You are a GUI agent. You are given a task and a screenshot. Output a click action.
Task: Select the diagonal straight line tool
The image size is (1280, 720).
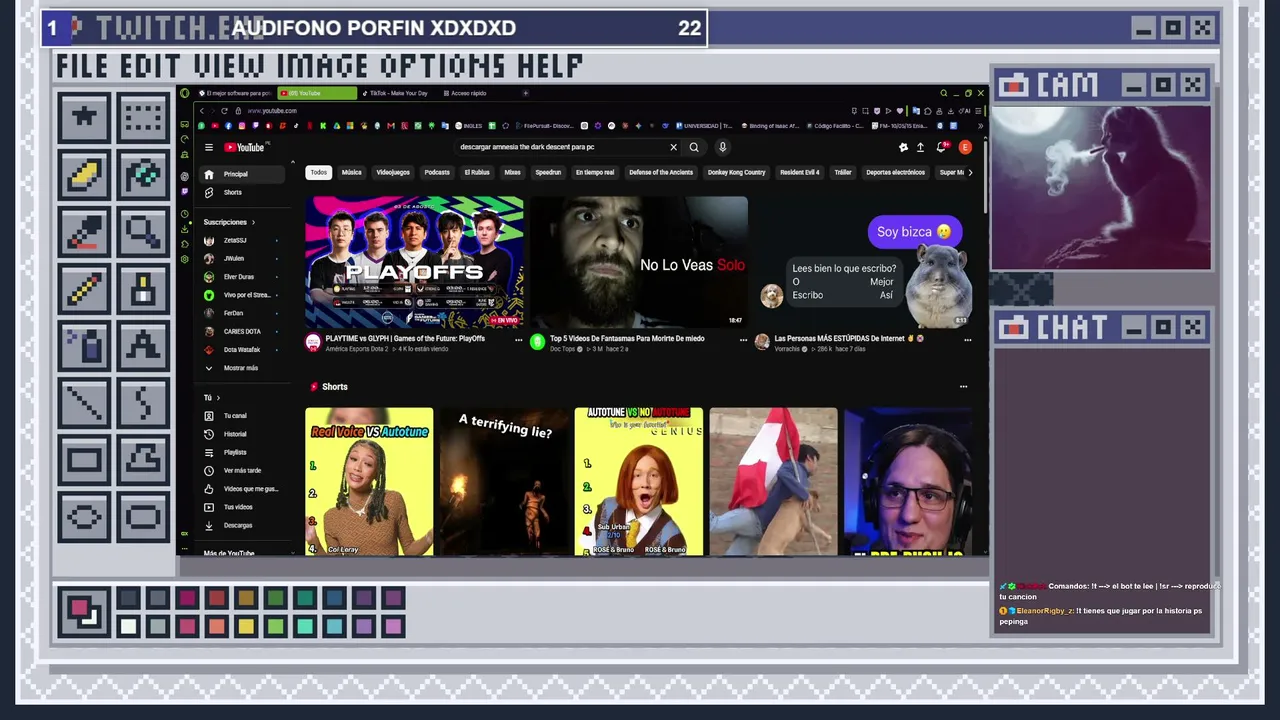[x=84, y=404]
